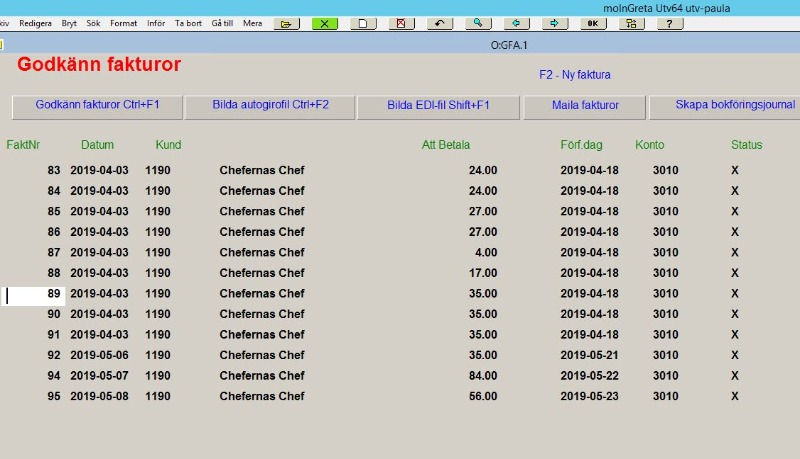Click the left arrow previous icon
This screenshot has width=800, height=459.
(516, 23)
